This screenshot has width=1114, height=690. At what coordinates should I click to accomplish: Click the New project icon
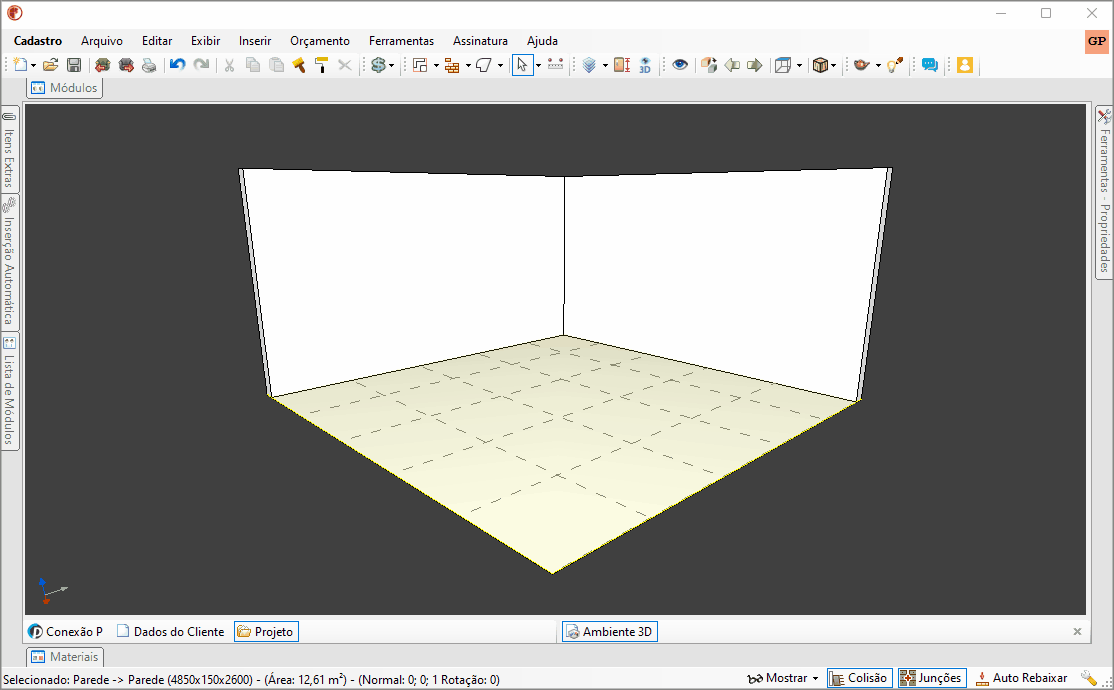21,65
